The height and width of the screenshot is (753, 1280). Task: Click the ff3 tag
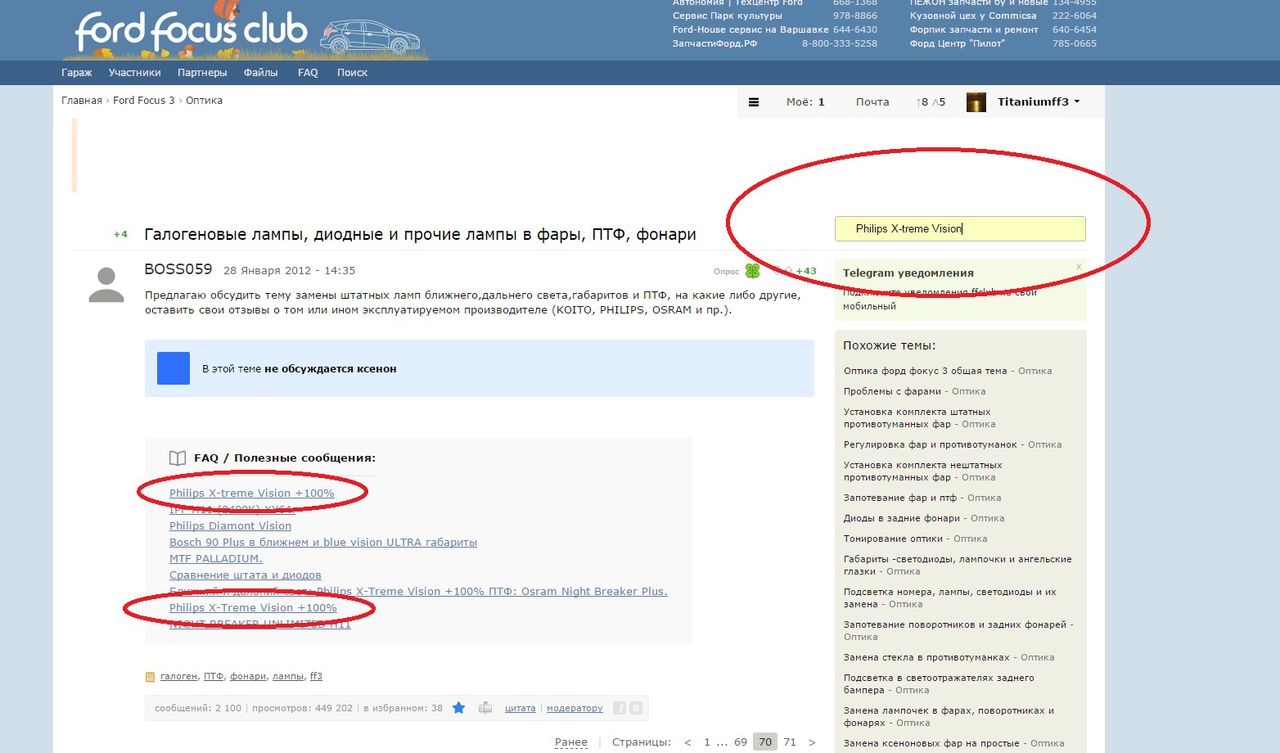pos(316,677)
